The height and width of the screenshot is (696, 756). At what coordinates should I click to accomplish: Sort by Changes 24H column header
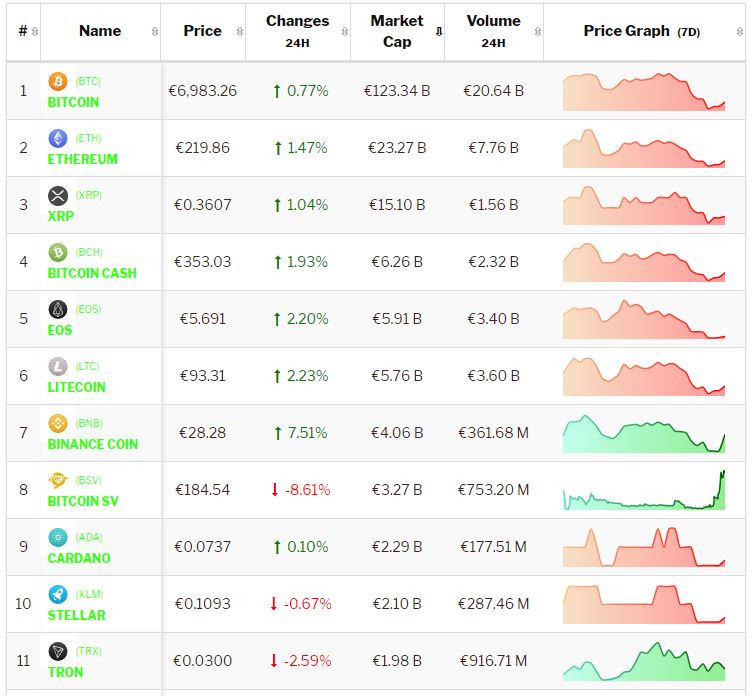tap(297, 31)
